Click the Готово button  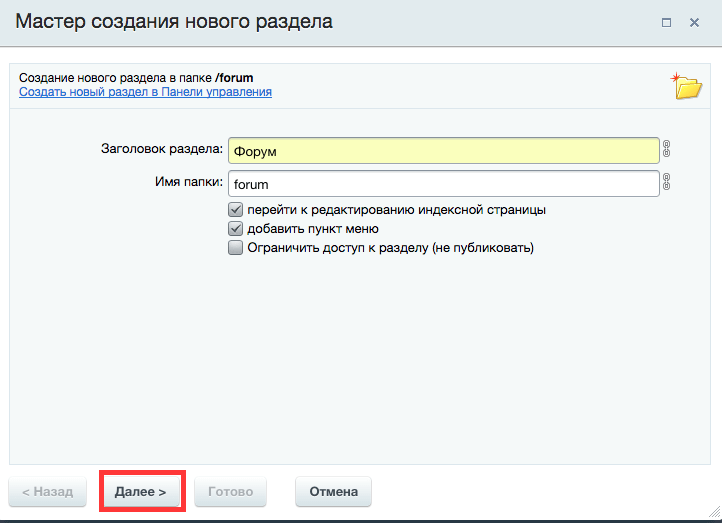(x=230, y=492)
